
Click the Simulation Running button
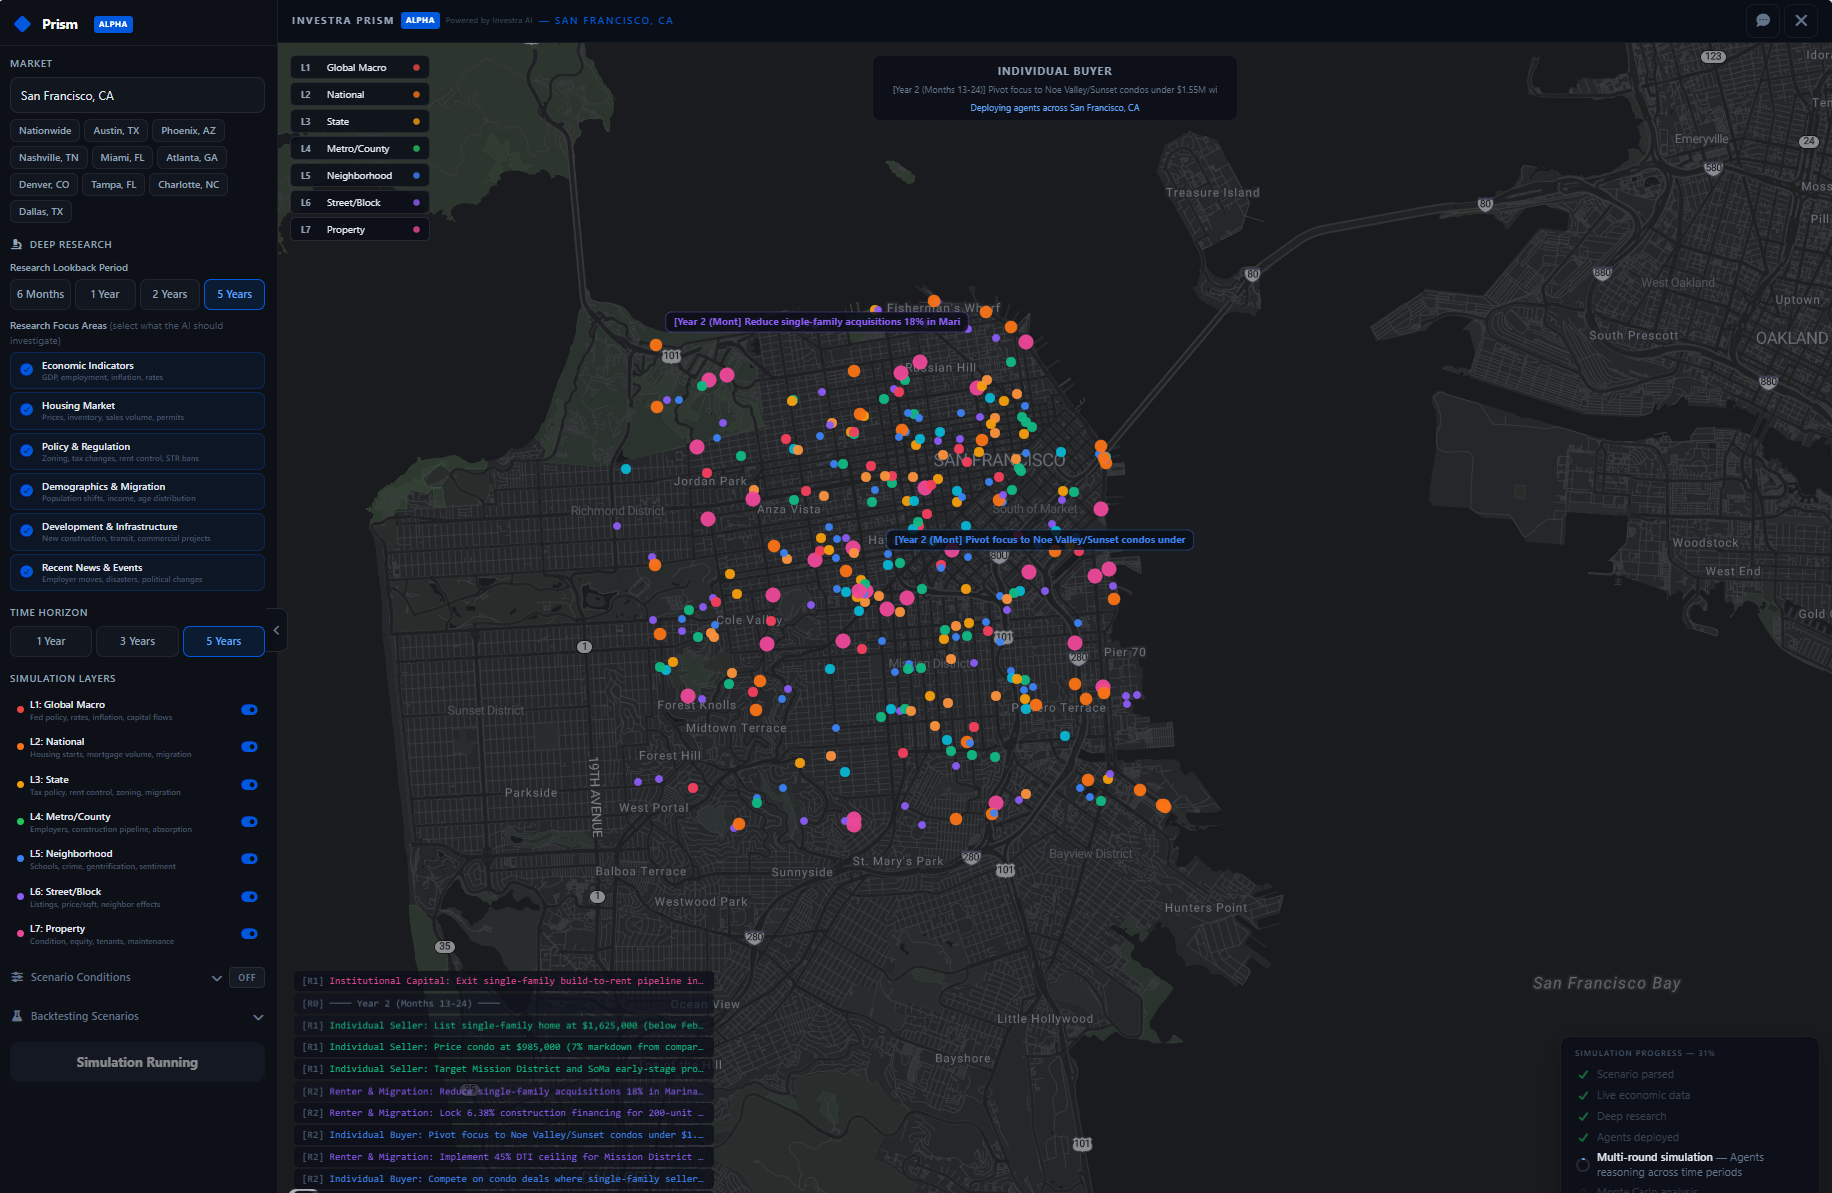pyautogui.click(x=136, y=1062)
